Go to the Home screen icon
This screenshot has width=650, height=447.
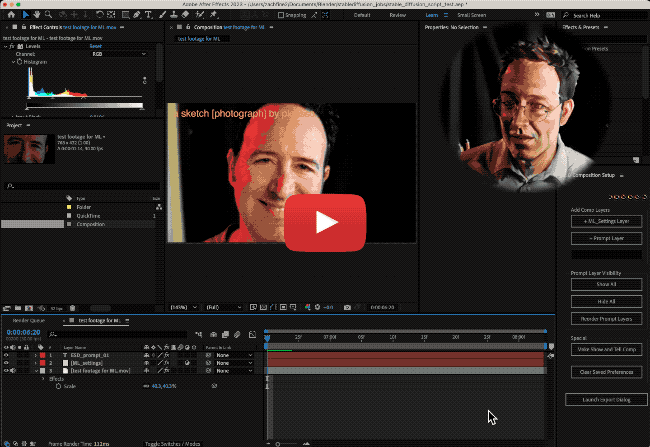point(11,15)
